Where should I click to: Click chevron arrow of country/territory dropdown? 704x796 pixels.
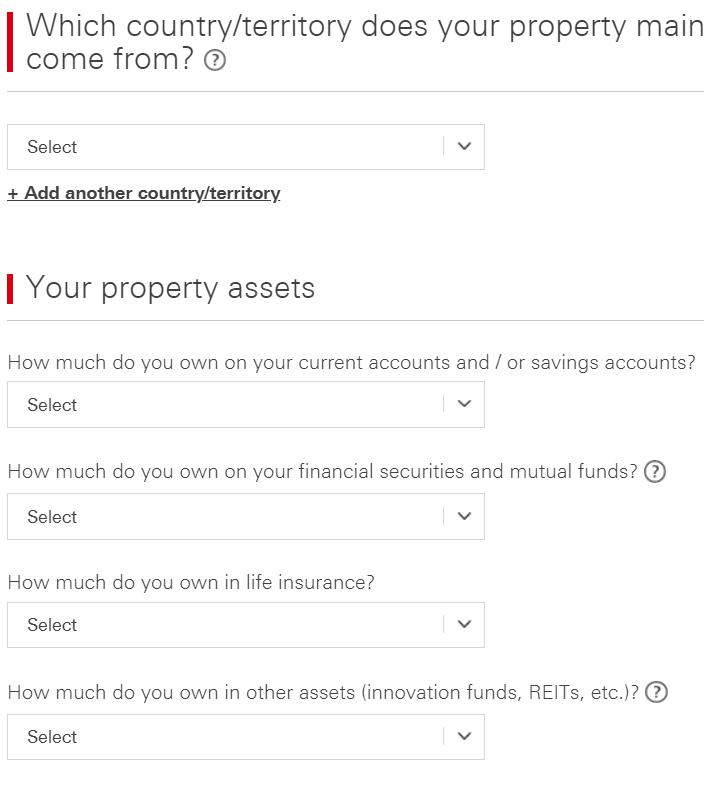click(464, 147)
